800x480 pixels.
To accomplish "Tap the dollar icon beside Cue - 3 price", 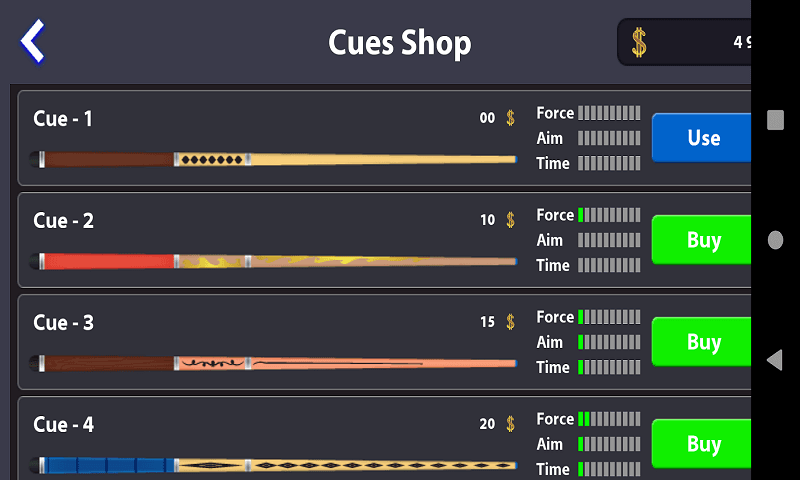I will (510, 322).
